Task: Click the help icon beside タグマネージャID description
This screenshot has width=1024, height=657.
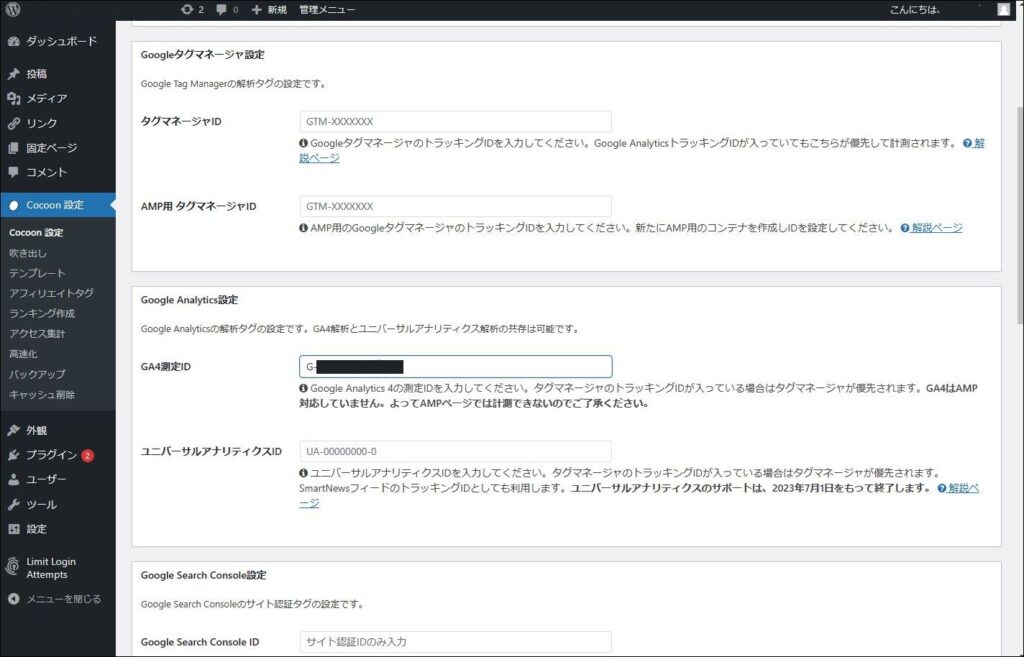Action: click(967, 143)
